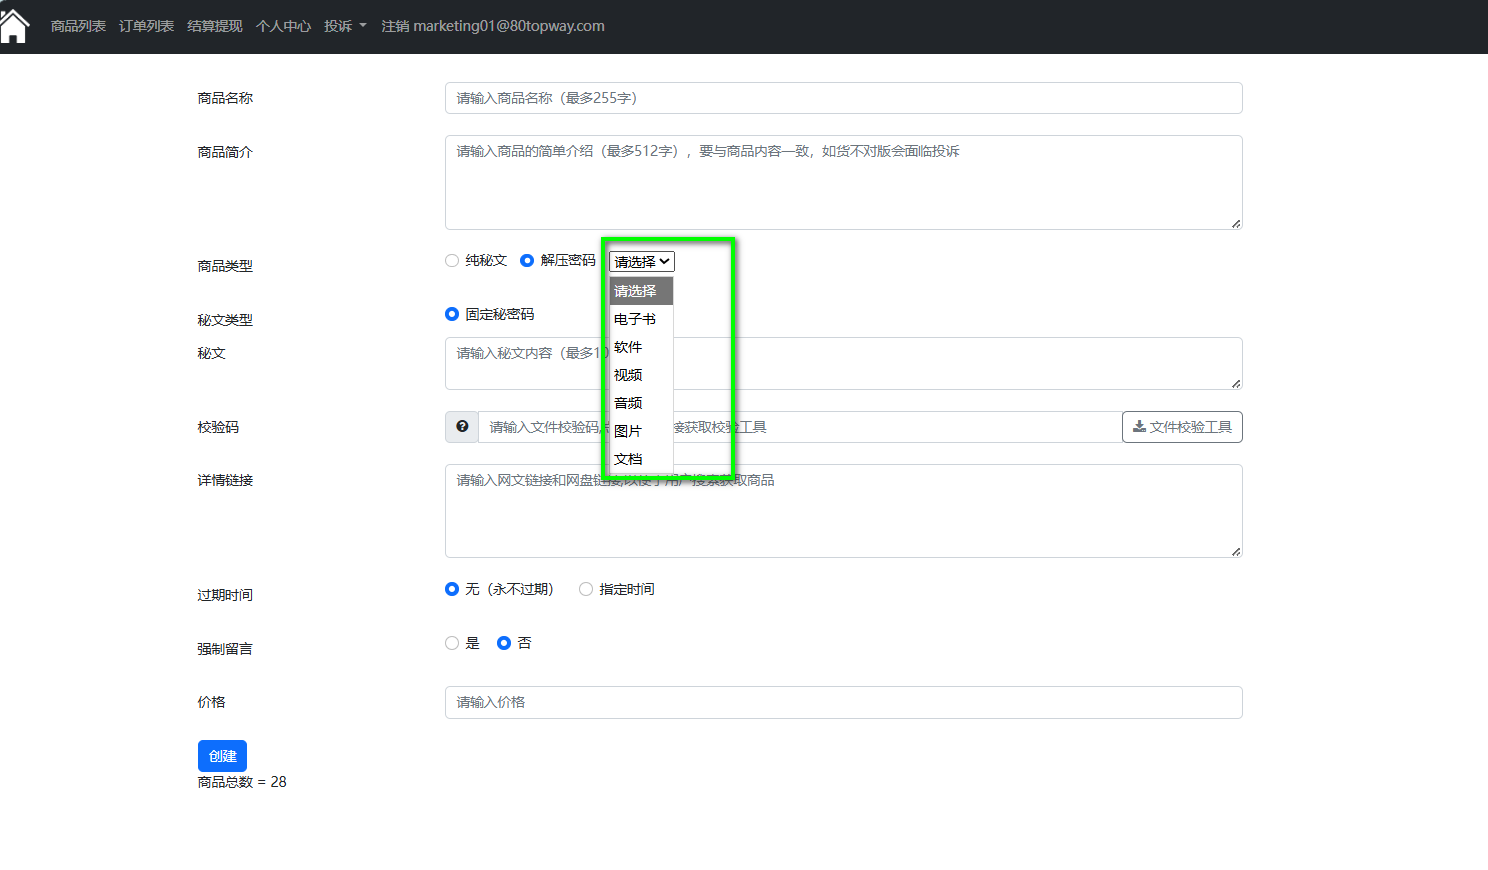1488x870 pixels.
Task: Select 视频 option from dropdown
Action: (x=629, y=375)
